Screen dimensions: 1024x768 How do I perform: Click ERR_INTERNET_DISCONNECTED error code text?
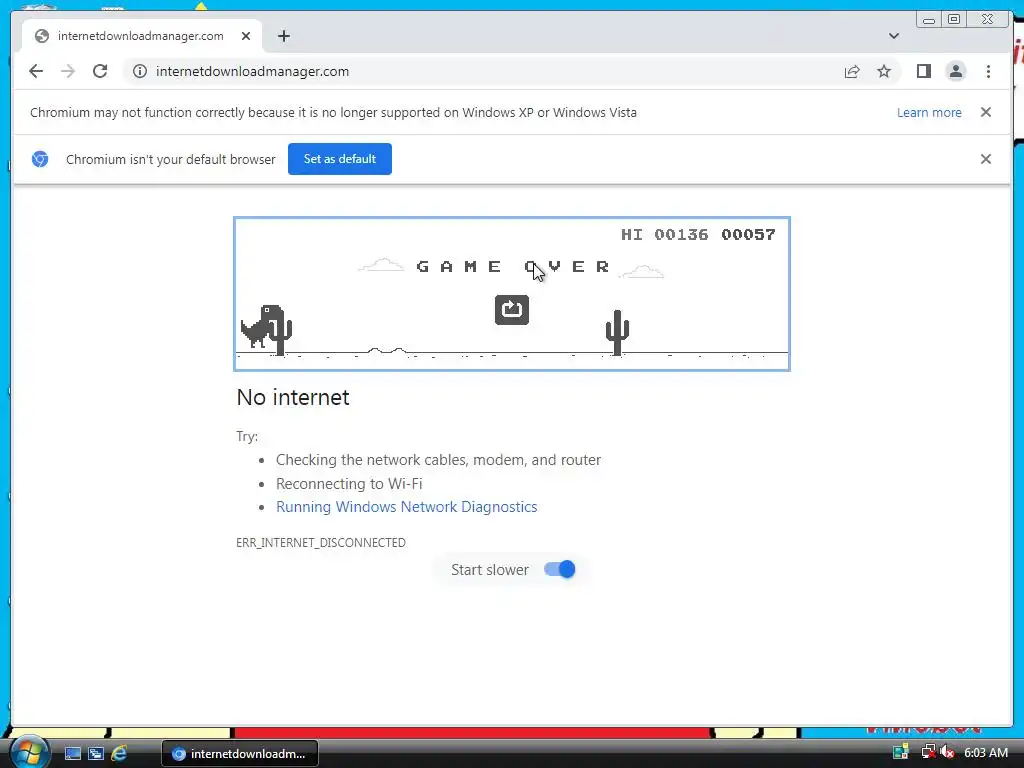pos(321,543)
